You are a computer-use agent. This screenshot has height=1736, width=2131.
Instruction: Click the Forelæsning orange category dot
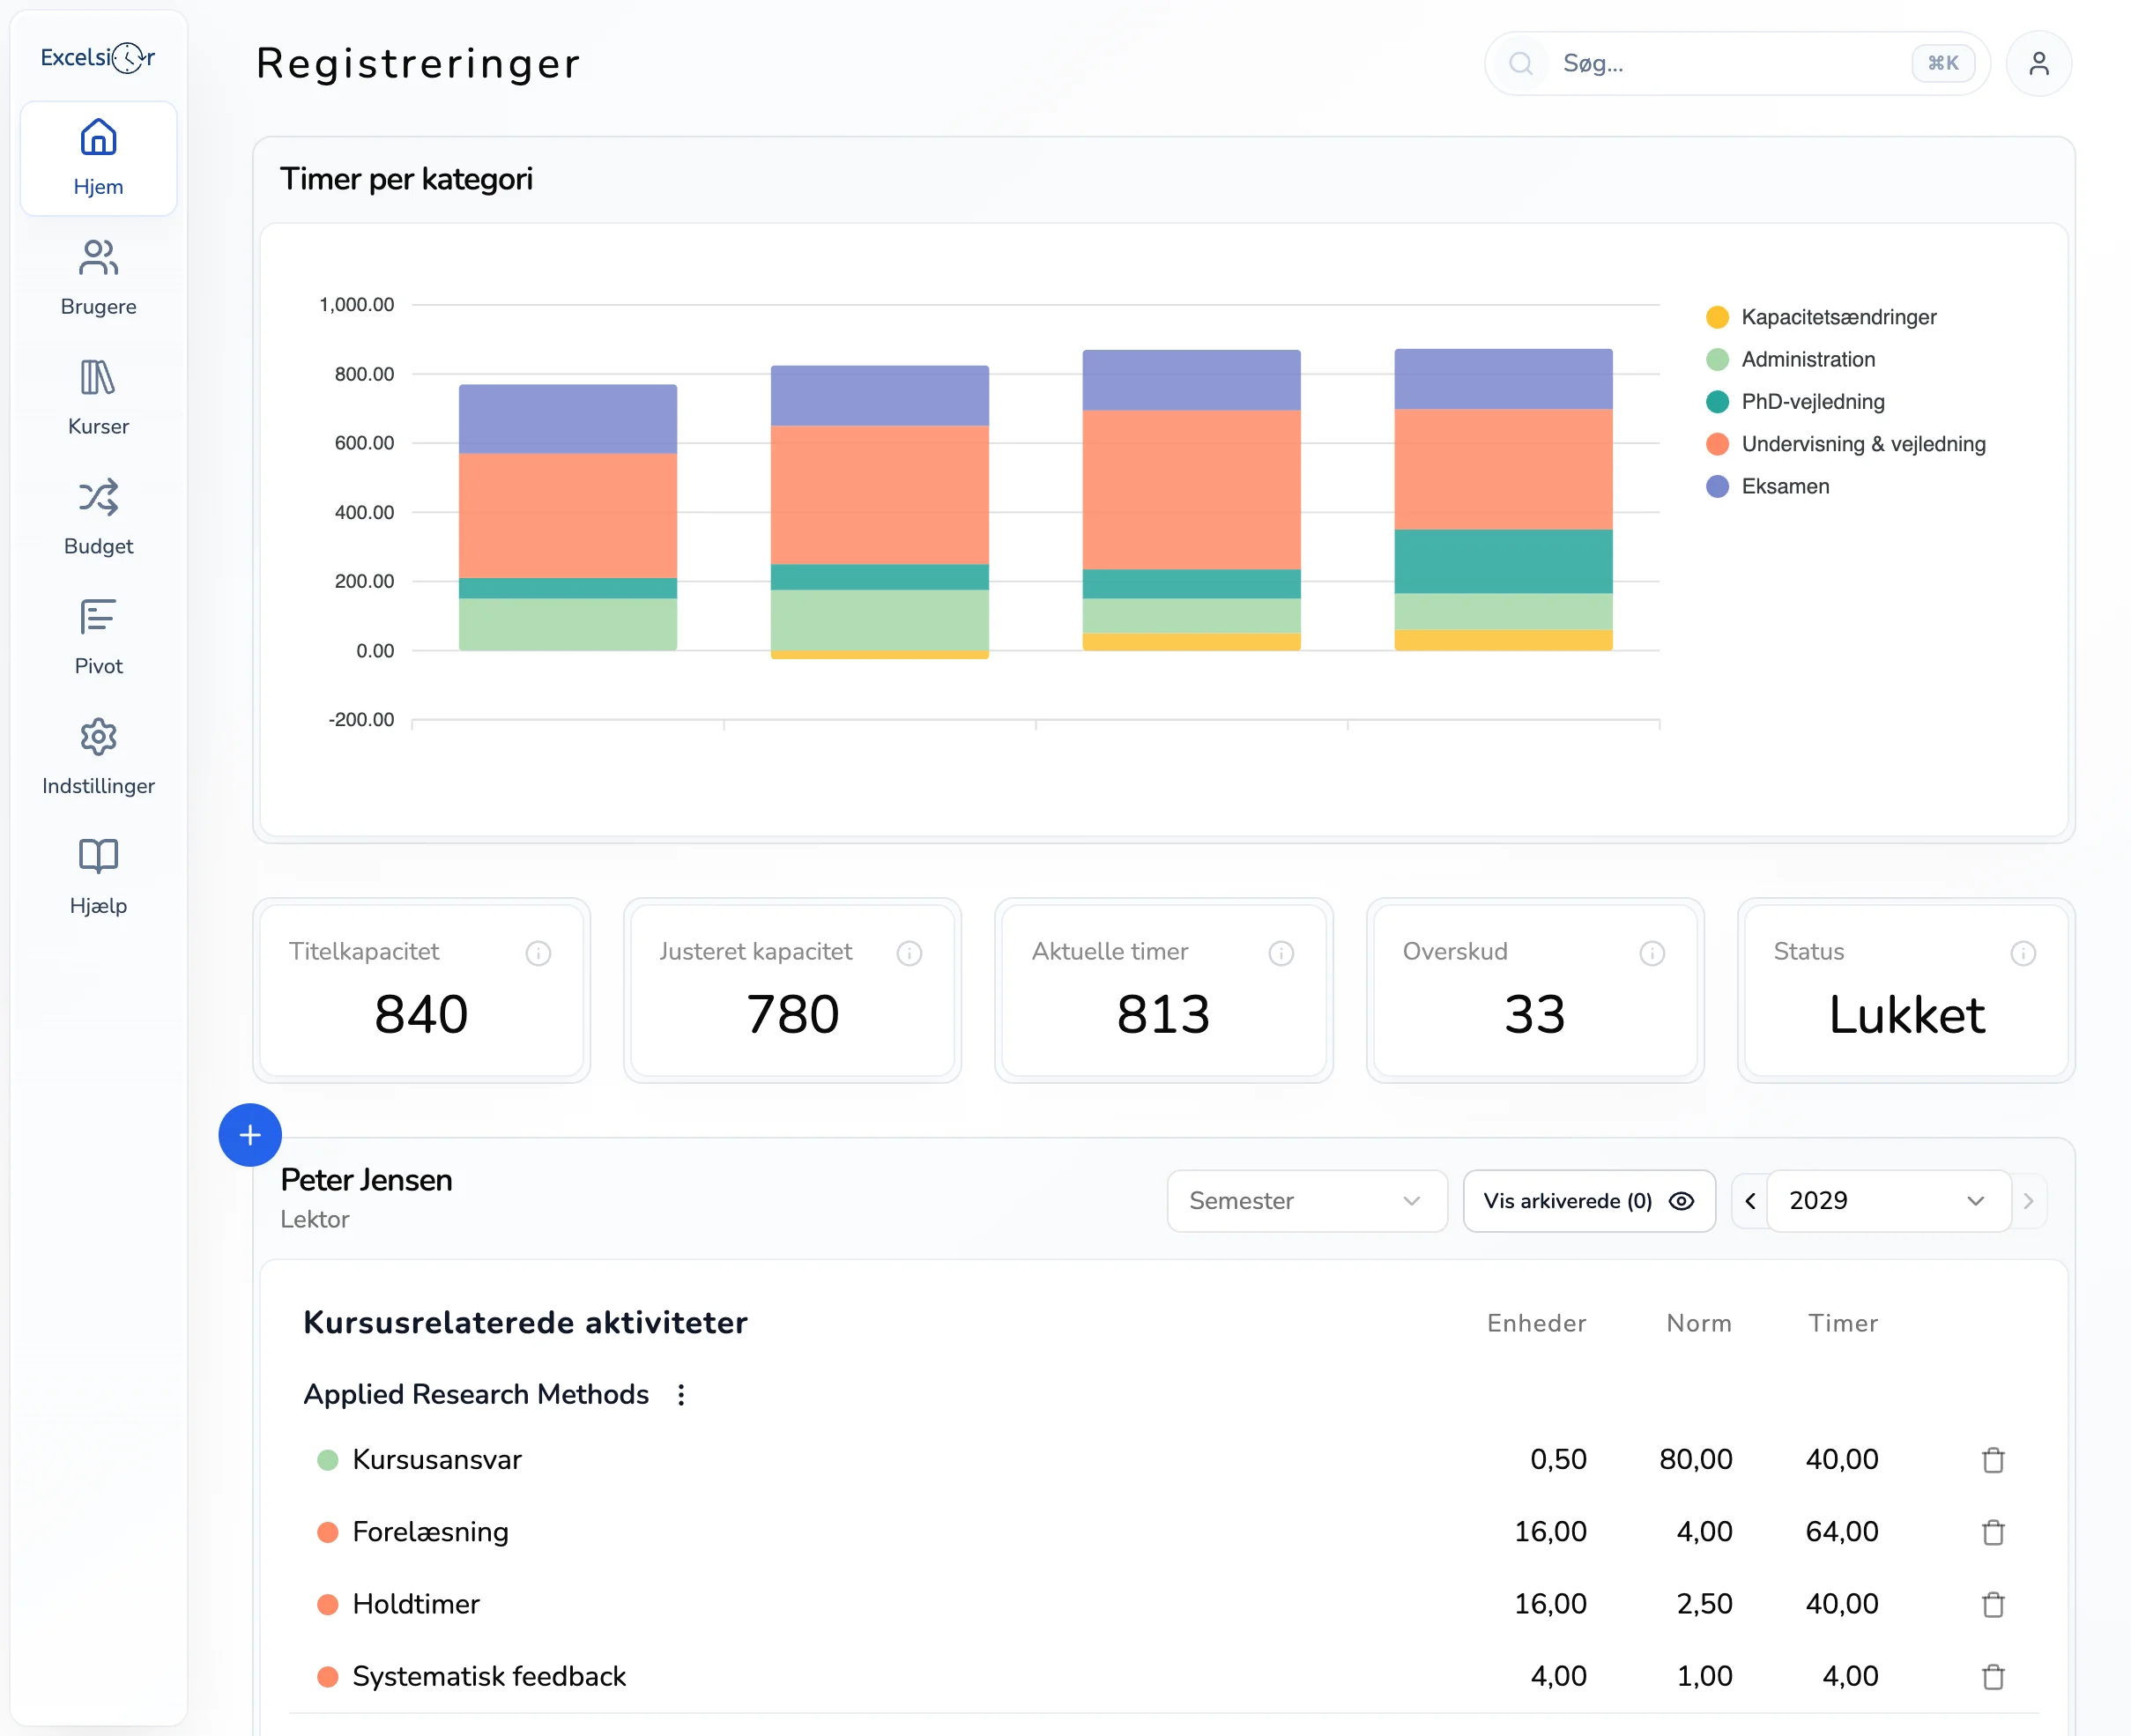[x=327, y=1532]
